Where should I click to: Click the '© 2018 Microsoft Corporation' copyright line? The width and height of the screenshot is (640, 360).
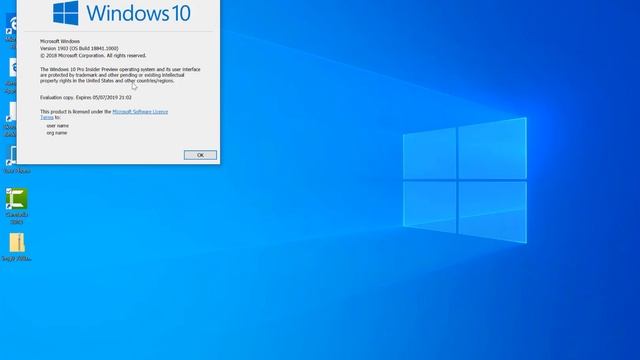click(x=93, y=55)
